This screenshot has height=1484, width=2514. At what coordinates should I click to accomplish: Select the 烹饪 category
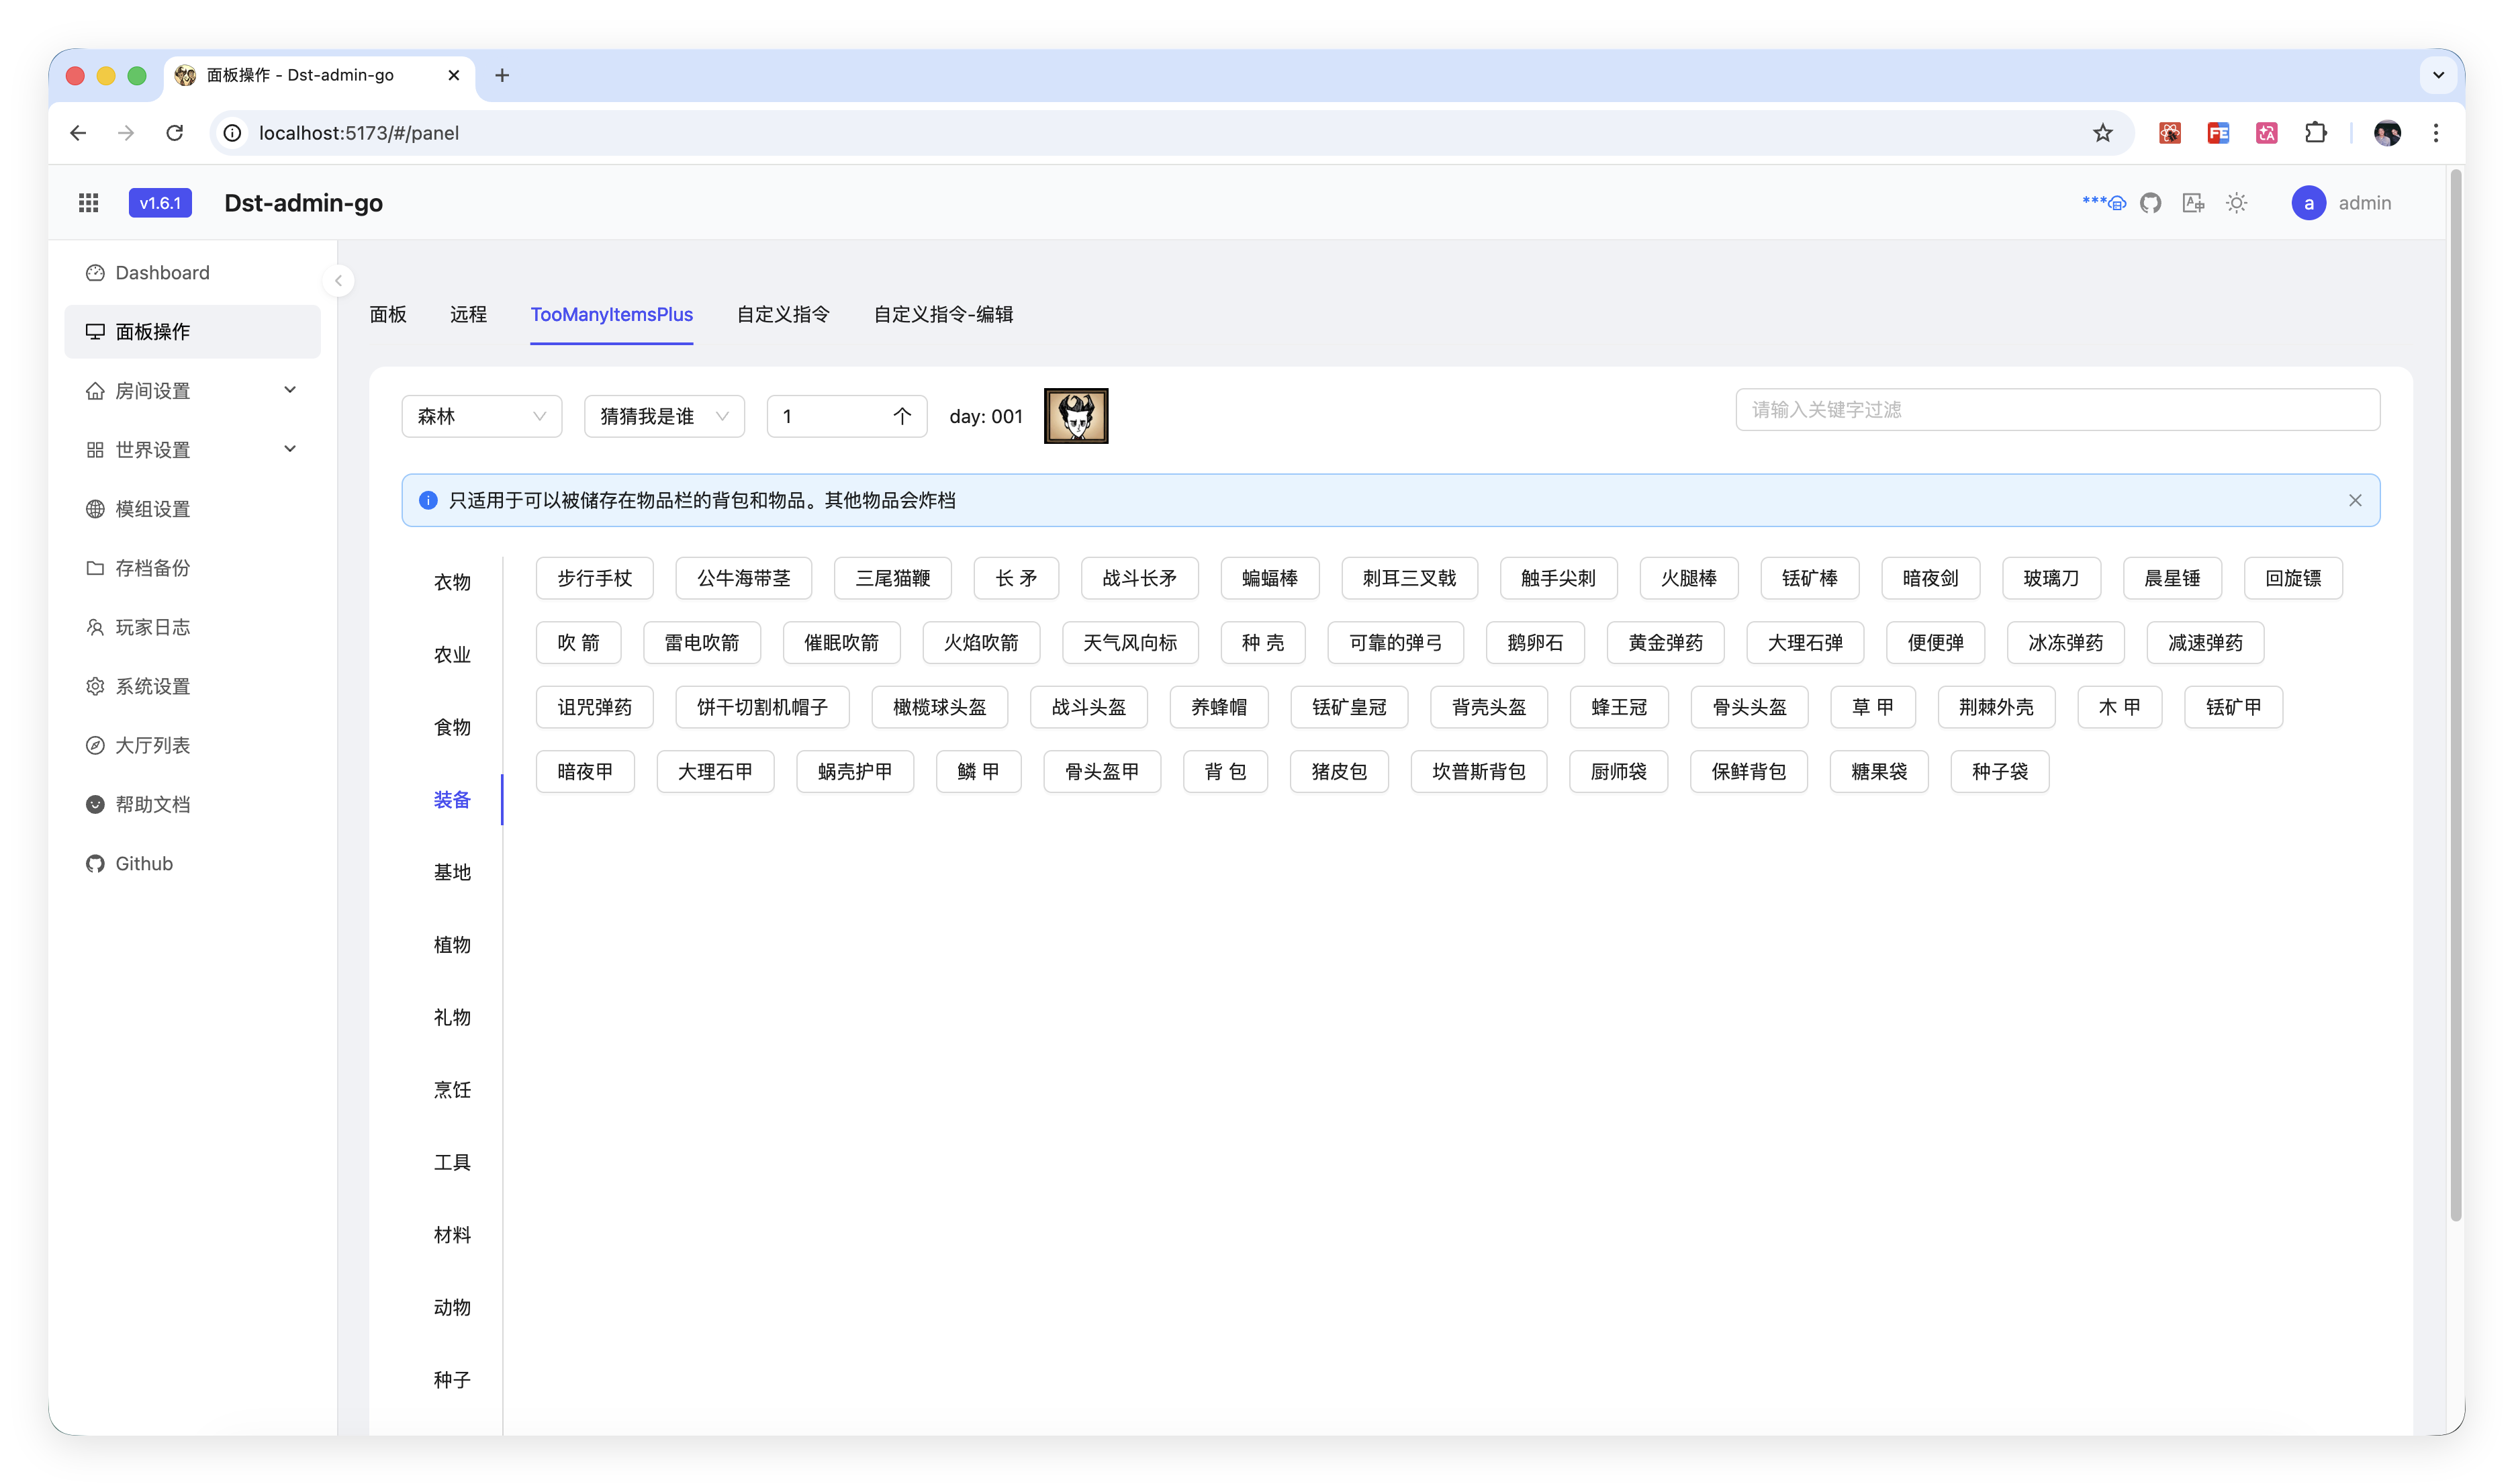pyautogui.click(x=452, y=1090)
